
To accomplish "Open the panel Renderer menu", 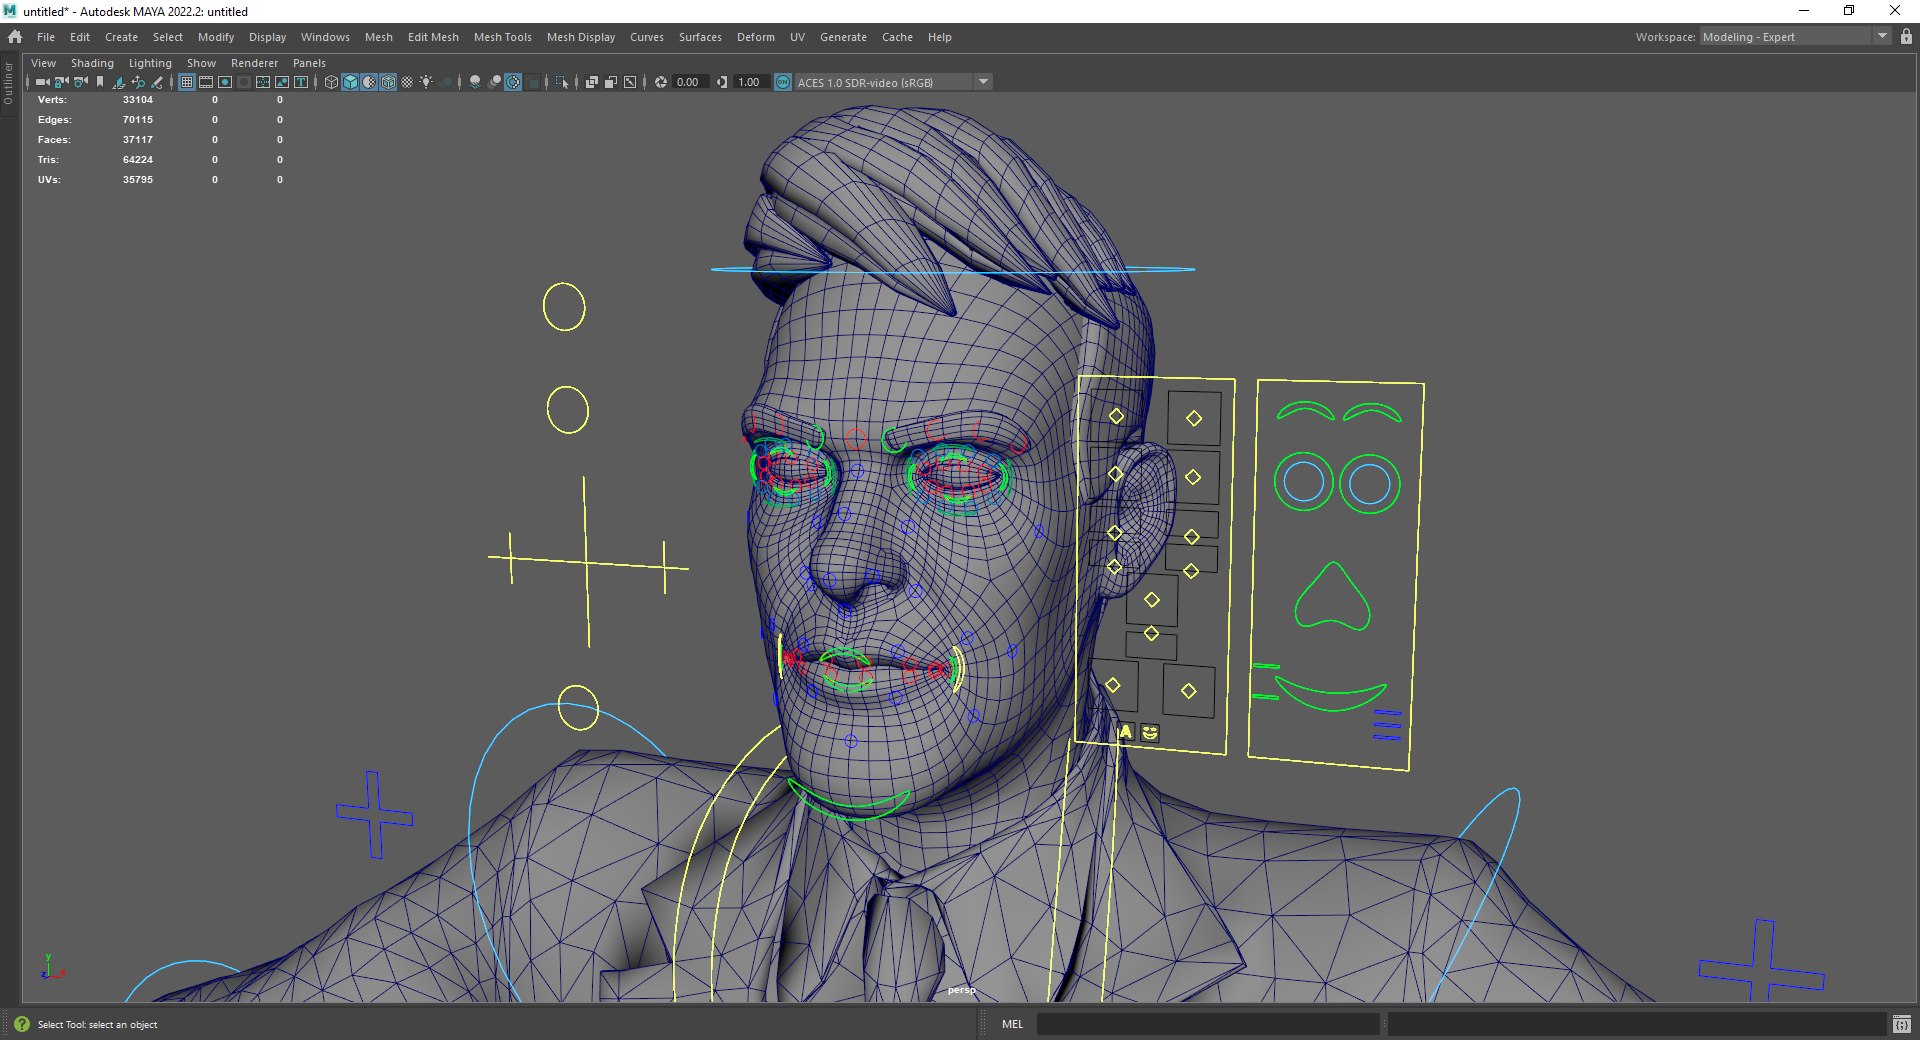I will click(254, 63).
